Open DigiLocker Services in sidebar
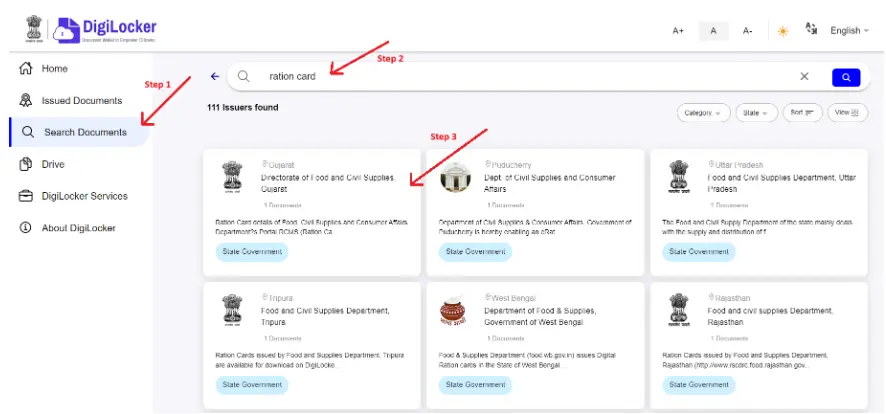The width and height of the screenshot is (886, 414). click(84, 196)
